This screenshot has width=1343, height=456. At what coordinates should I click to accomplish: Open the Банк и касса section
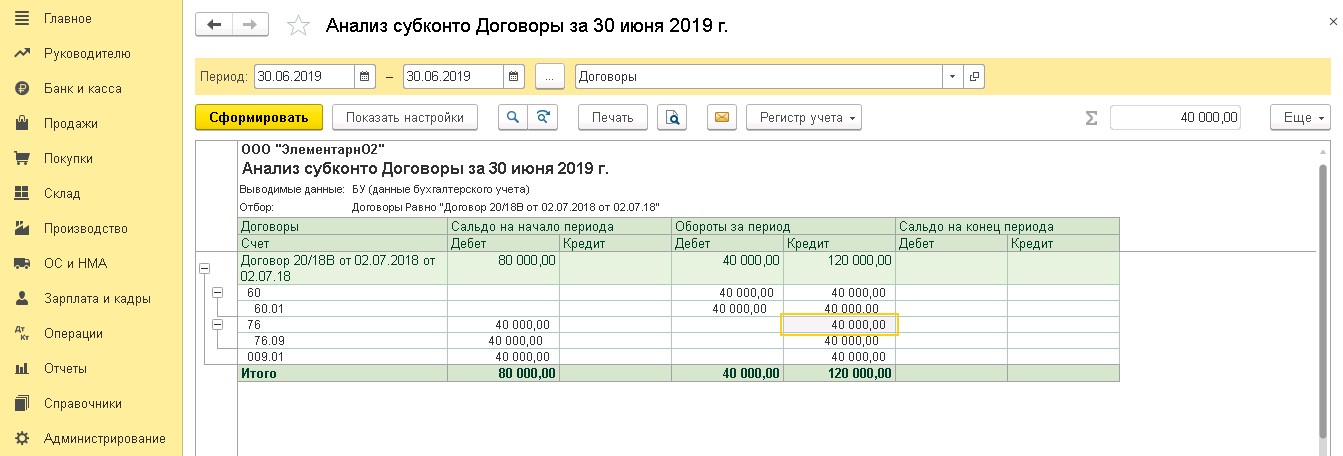click(x=82, y=89)
